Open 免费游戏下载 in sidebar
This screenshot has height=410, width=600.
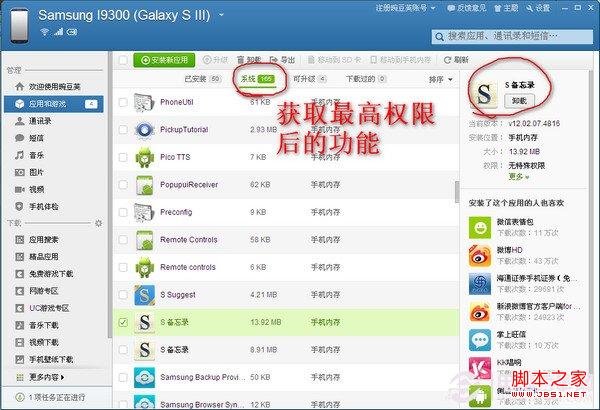tap(54, 274)
